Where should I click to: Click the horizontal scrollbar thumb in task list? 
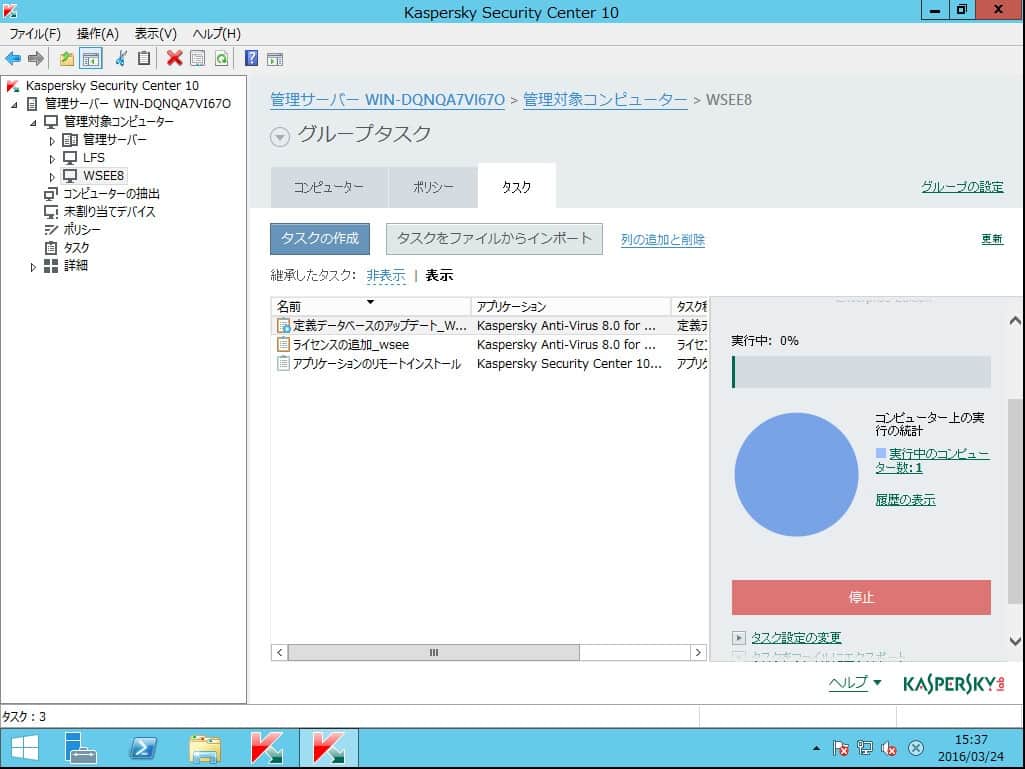pos(433,653)
